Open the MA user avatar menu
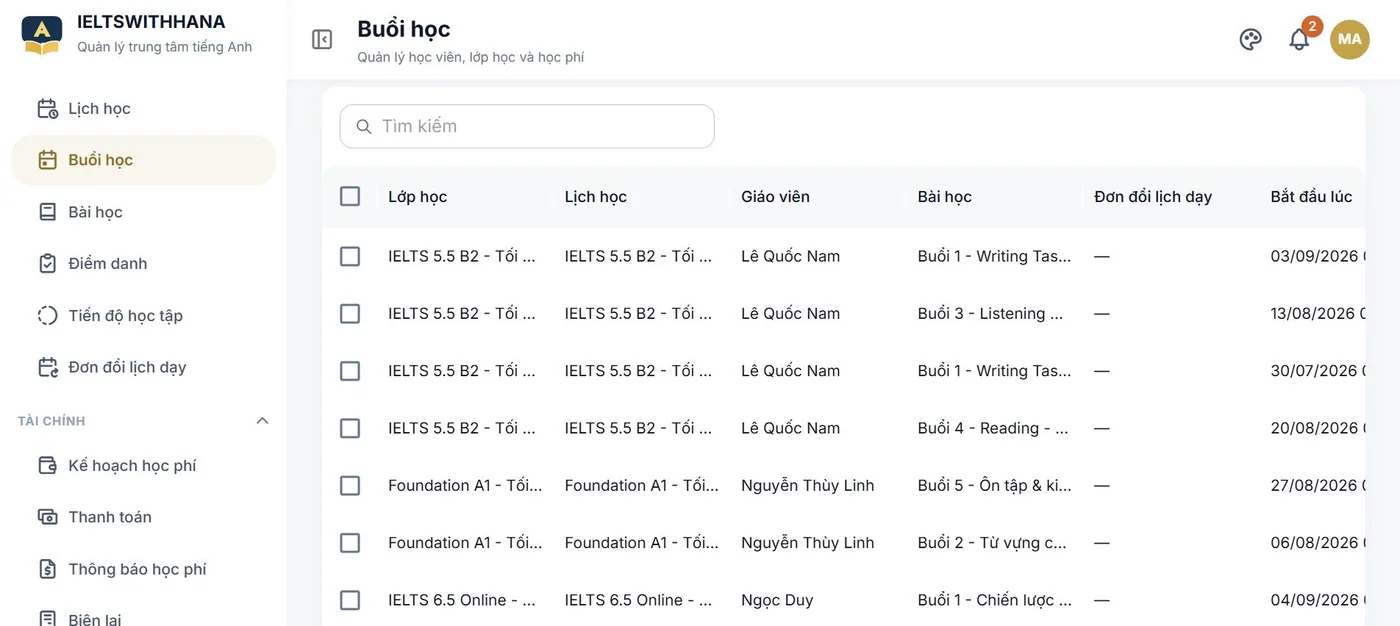This screenshot has height=626, width=1400. [1350, 39]
